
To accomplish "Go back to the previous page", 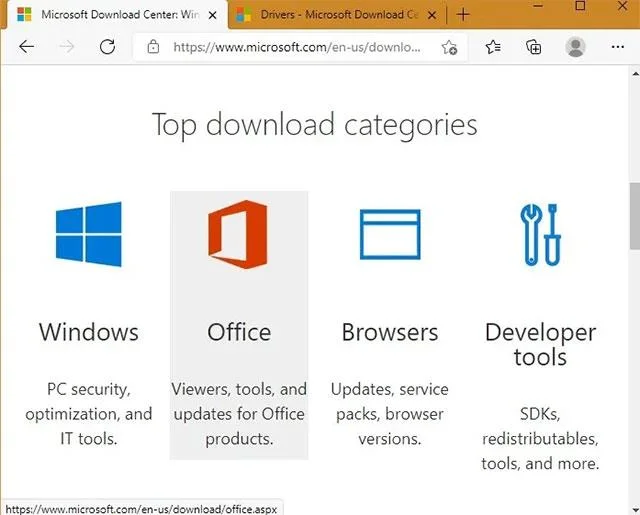I will click(27, 47).
